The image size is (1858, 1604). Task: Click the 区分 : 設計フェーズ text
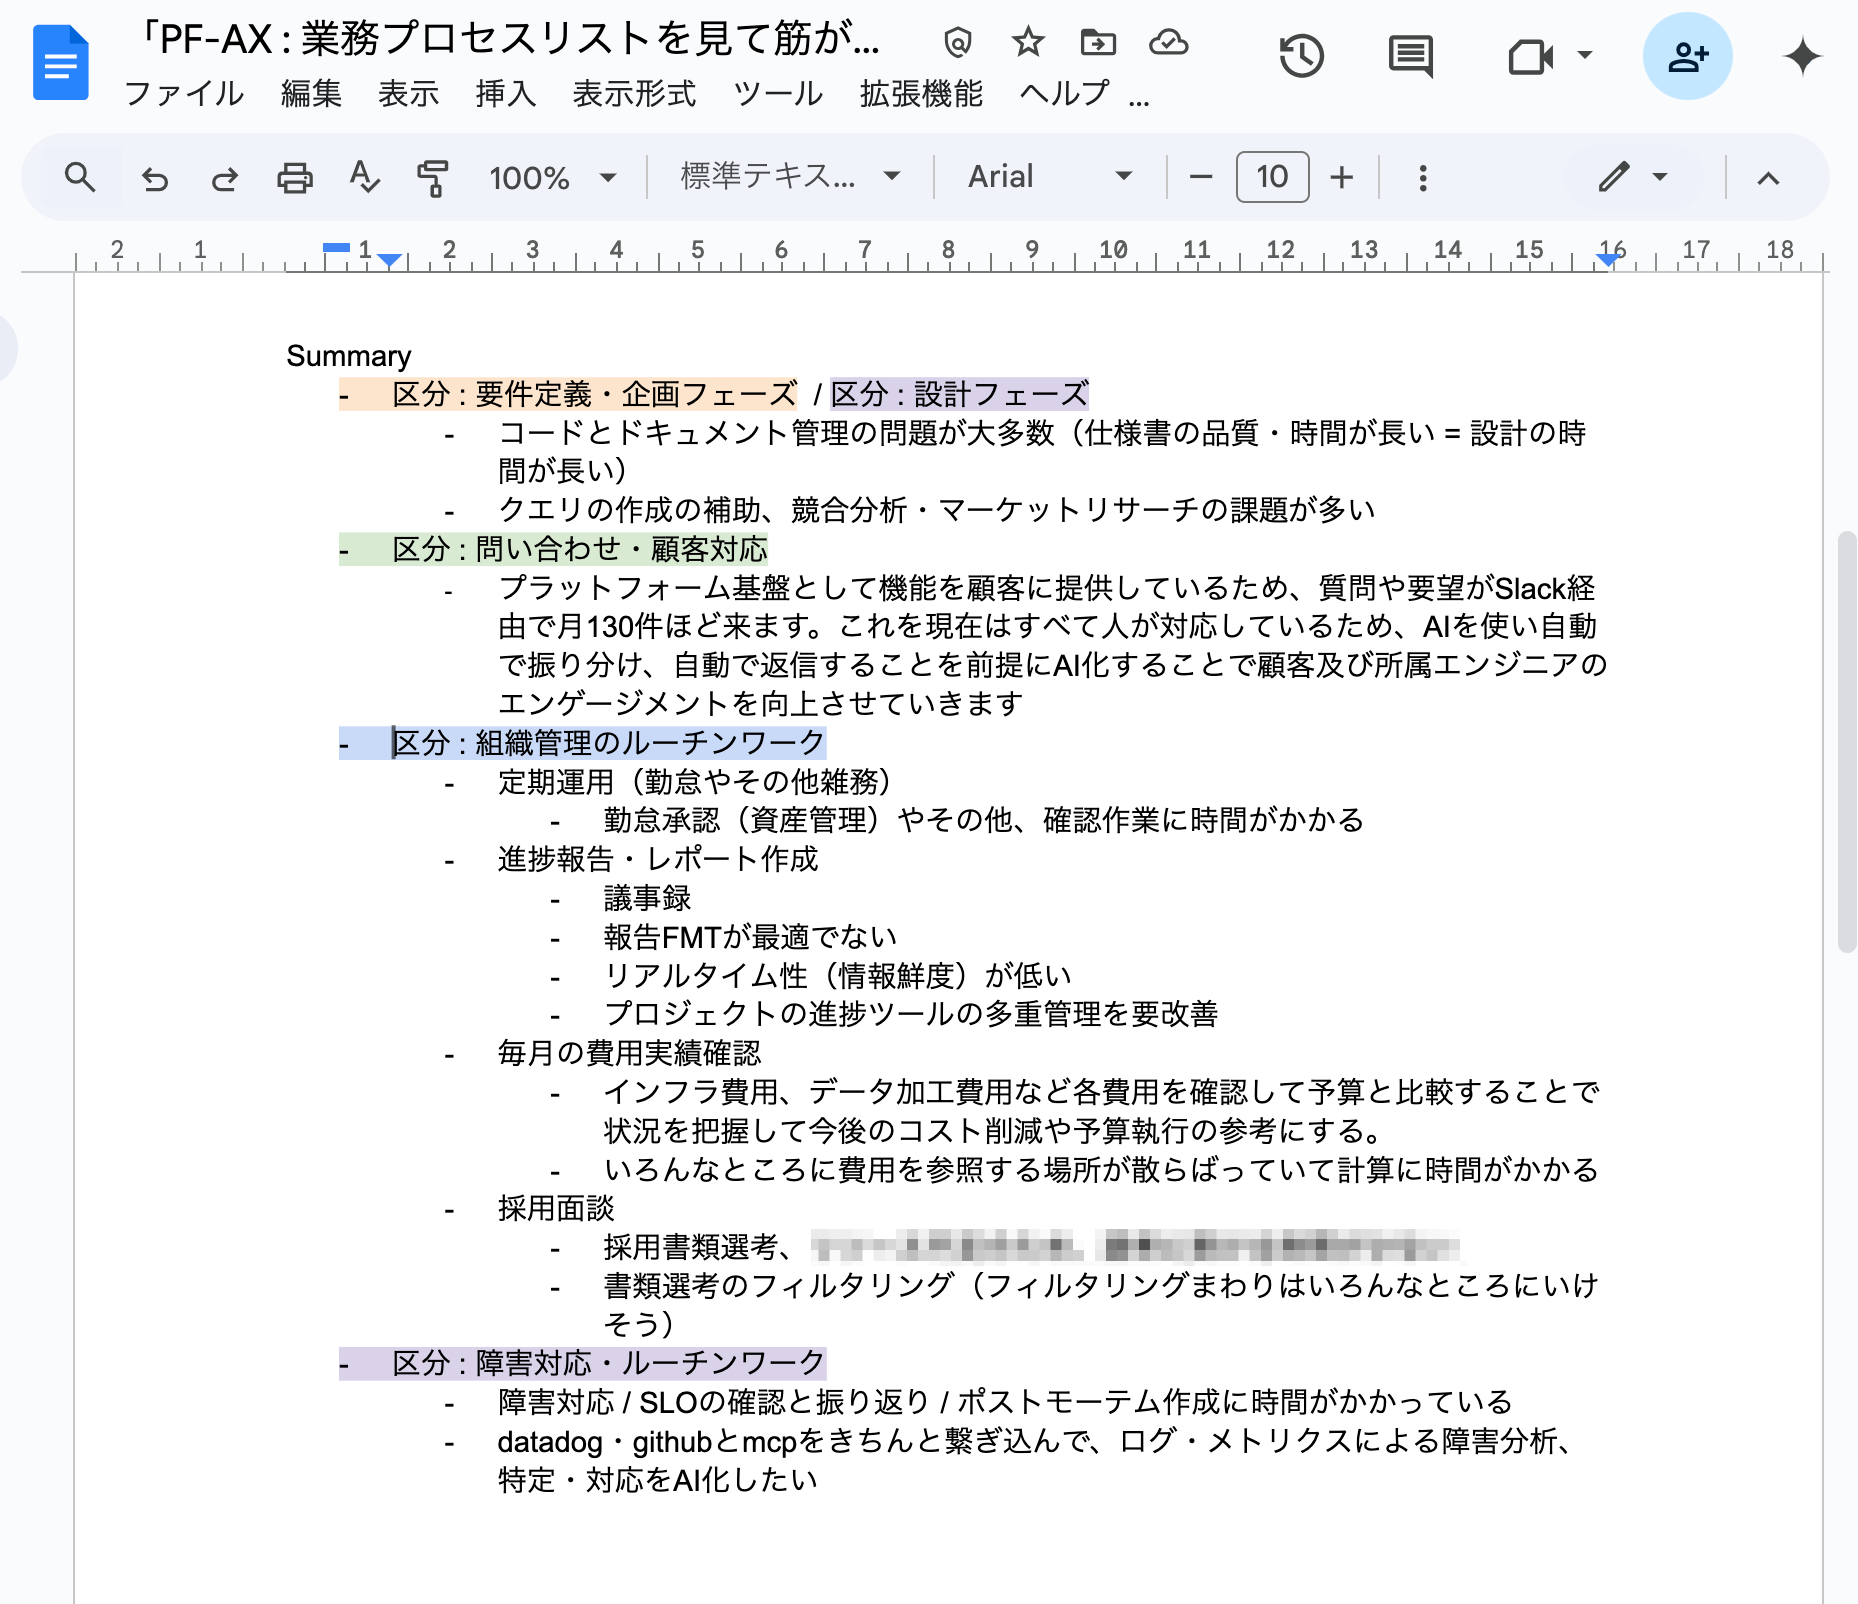click(959, 394)
